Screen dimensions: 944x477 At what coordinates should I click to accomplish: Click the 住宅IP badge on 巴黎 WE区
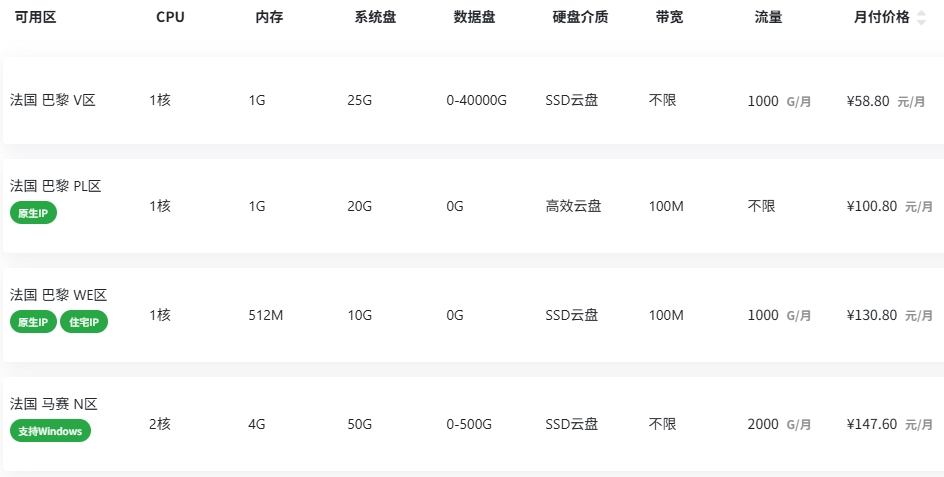(x=84, y=322)
